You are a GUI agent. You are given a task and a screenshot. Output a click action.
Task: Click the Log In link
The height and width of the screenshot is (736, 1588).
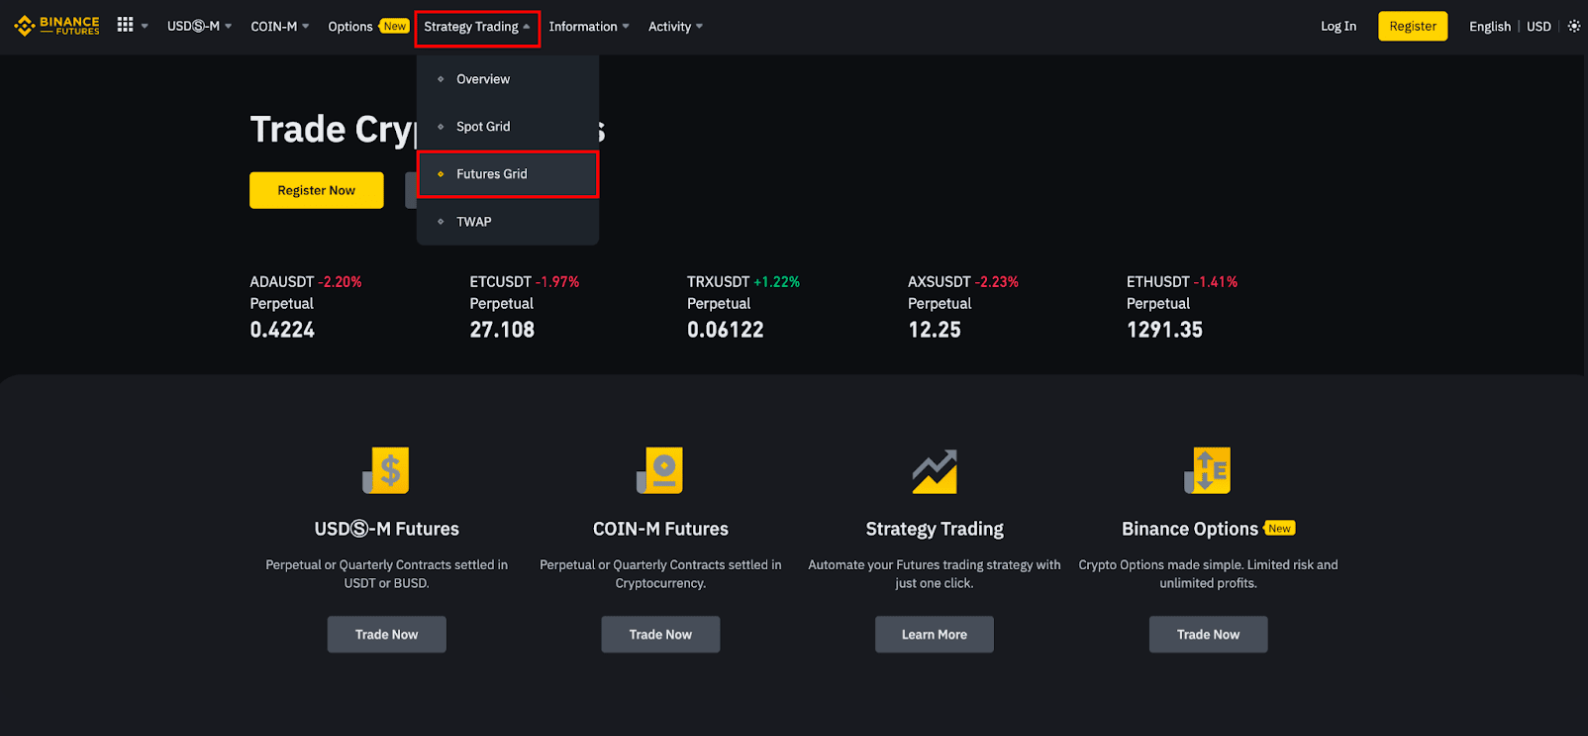tap(1338, 26)
